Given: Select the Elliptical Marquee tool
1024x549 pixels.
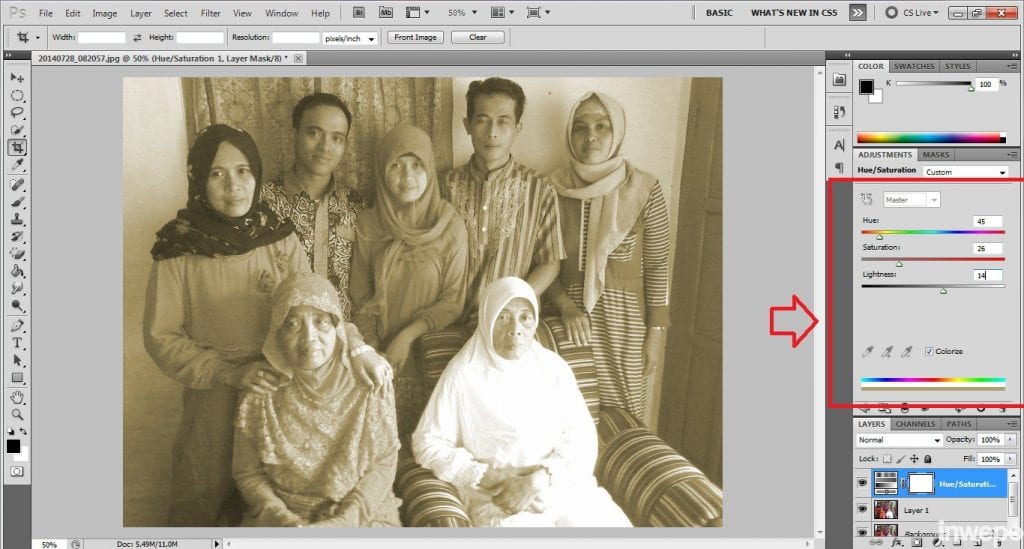Looking at the screenshot, I should point(17,95).
